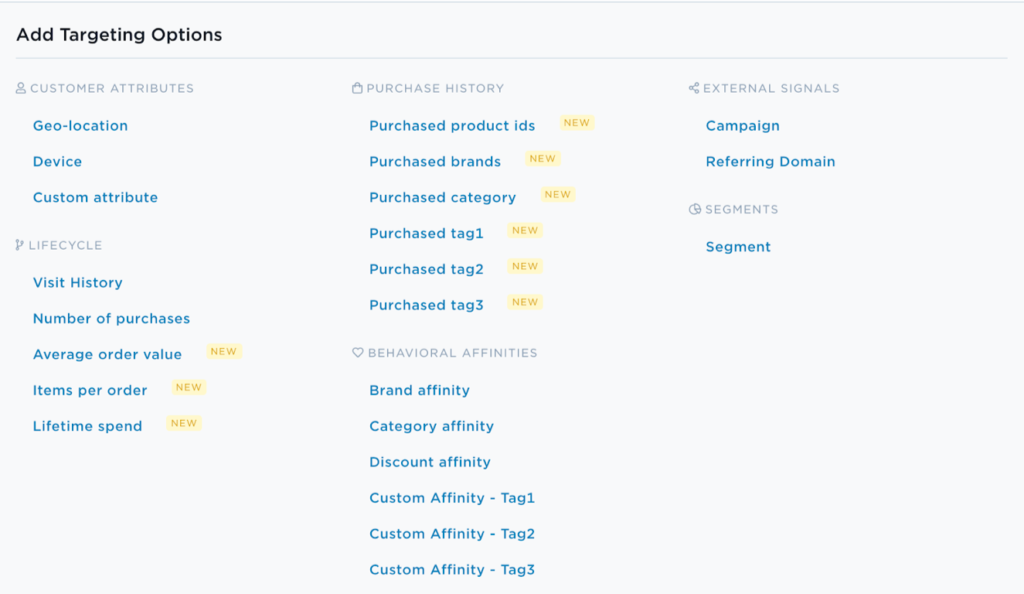Select Lifetime spend targeting
1024x594 pixels.
coord(88,426)
